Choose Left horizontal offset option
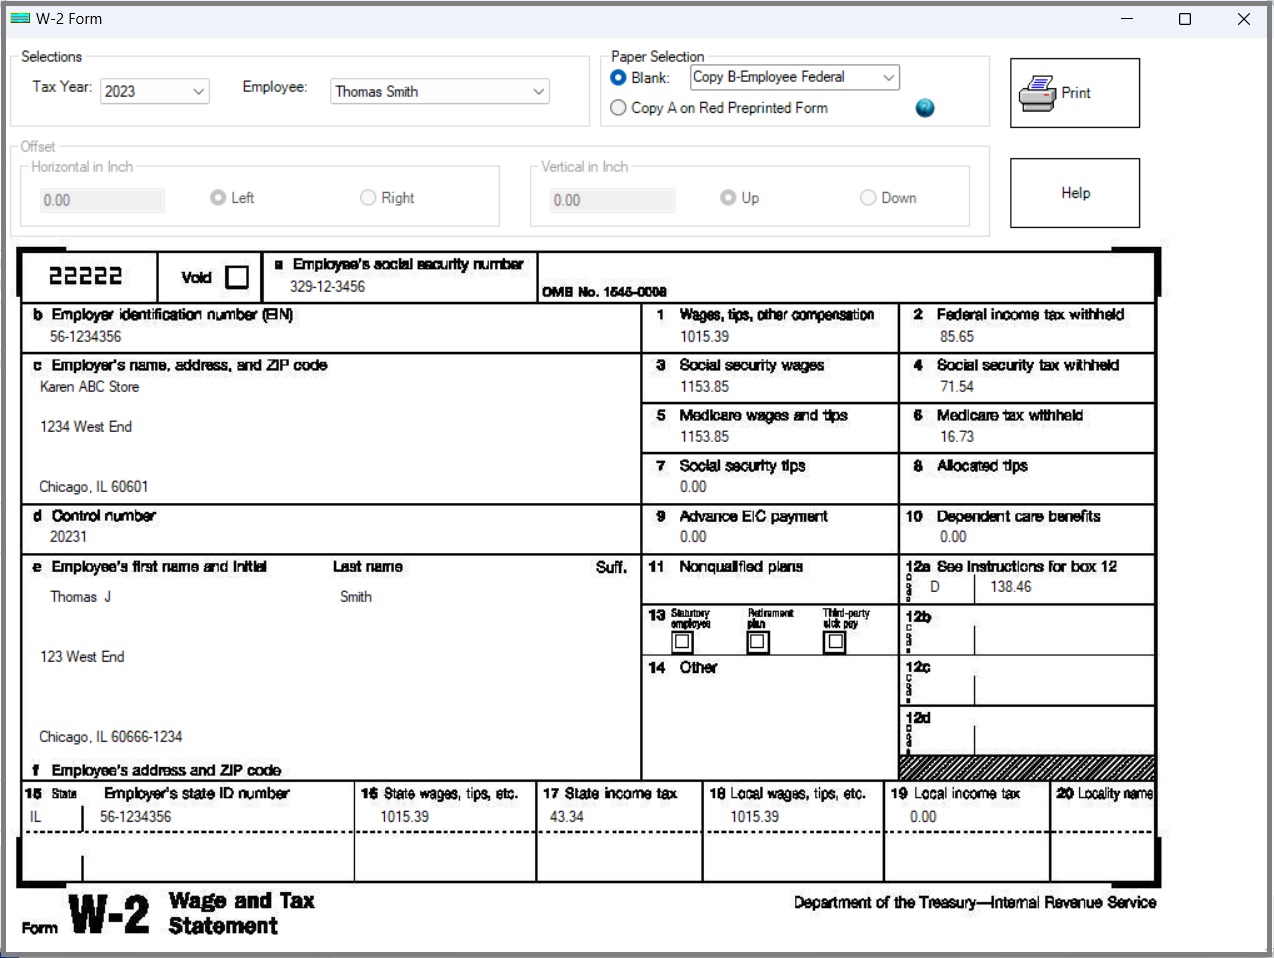The height and width of the screenshot is (958, 1274). (x=218, y=197)
